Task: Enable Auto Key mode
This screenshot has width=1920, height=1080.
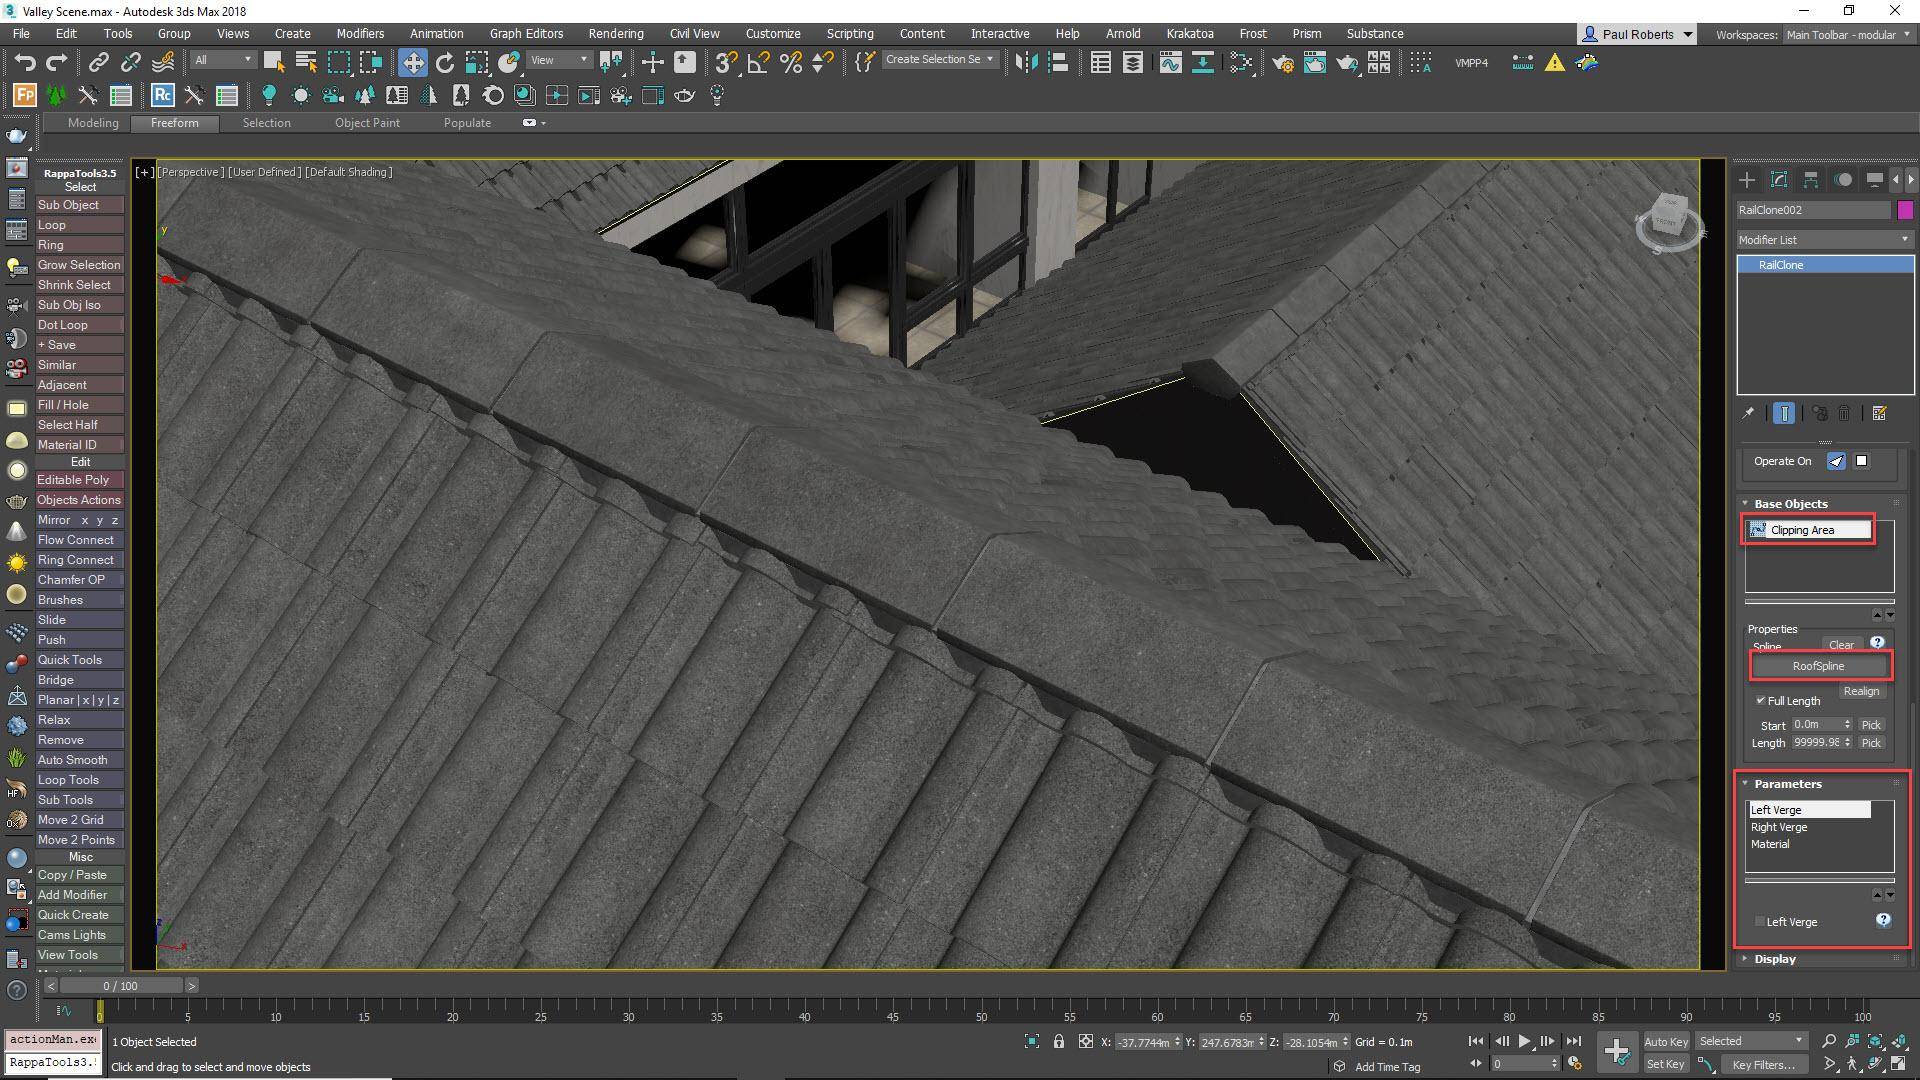Action: [1666, 1040]
